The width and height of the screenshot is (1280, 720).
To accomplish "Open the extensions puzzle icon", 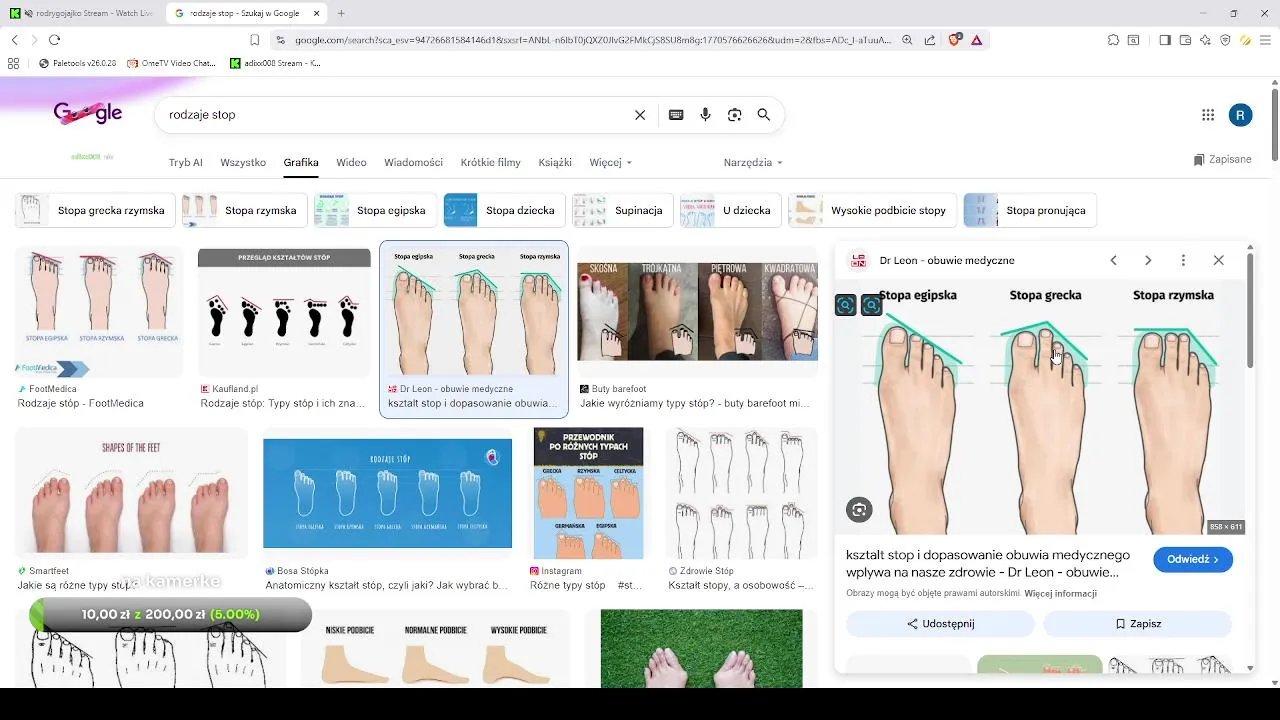I will point(1113,40).
